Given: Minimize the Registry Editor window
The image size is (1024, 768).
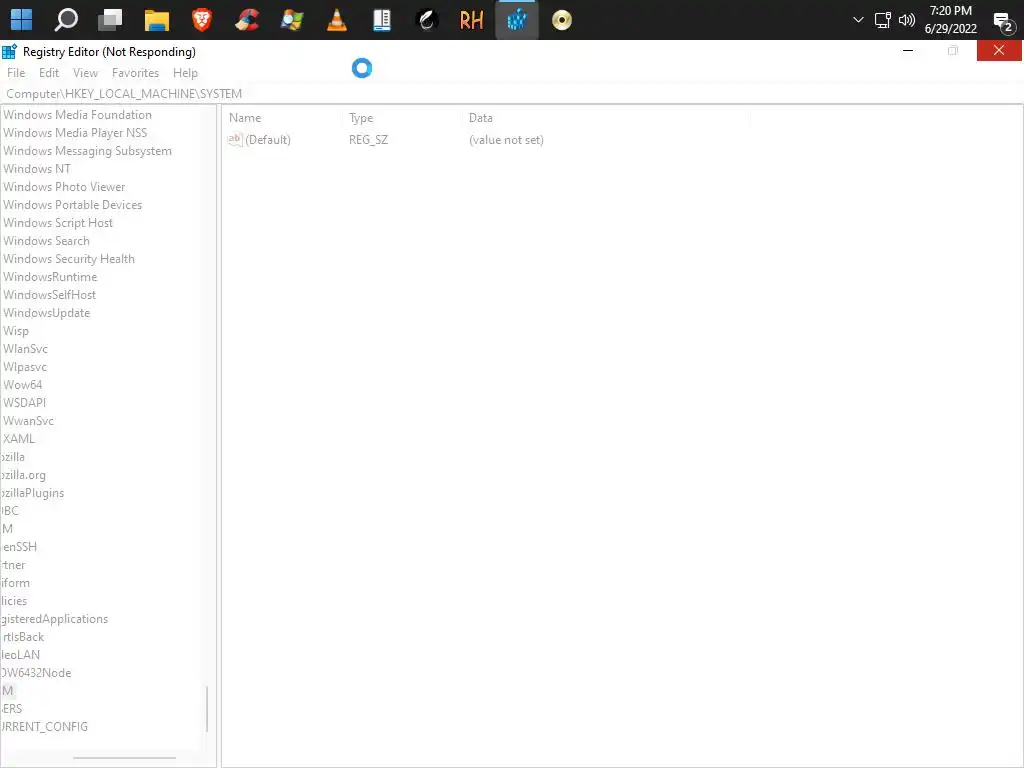Looking at the screenshot, I should pos(908,50).
